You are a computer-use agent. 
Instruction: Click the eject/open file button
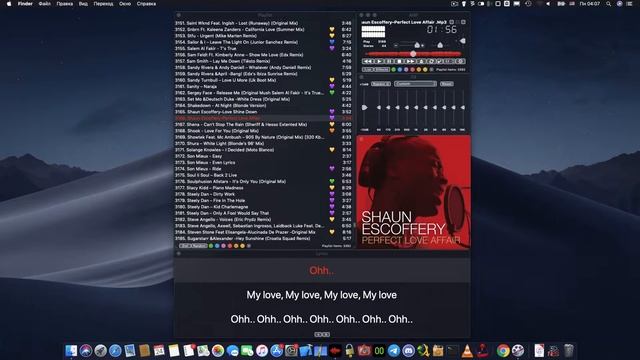pos(421,61)
